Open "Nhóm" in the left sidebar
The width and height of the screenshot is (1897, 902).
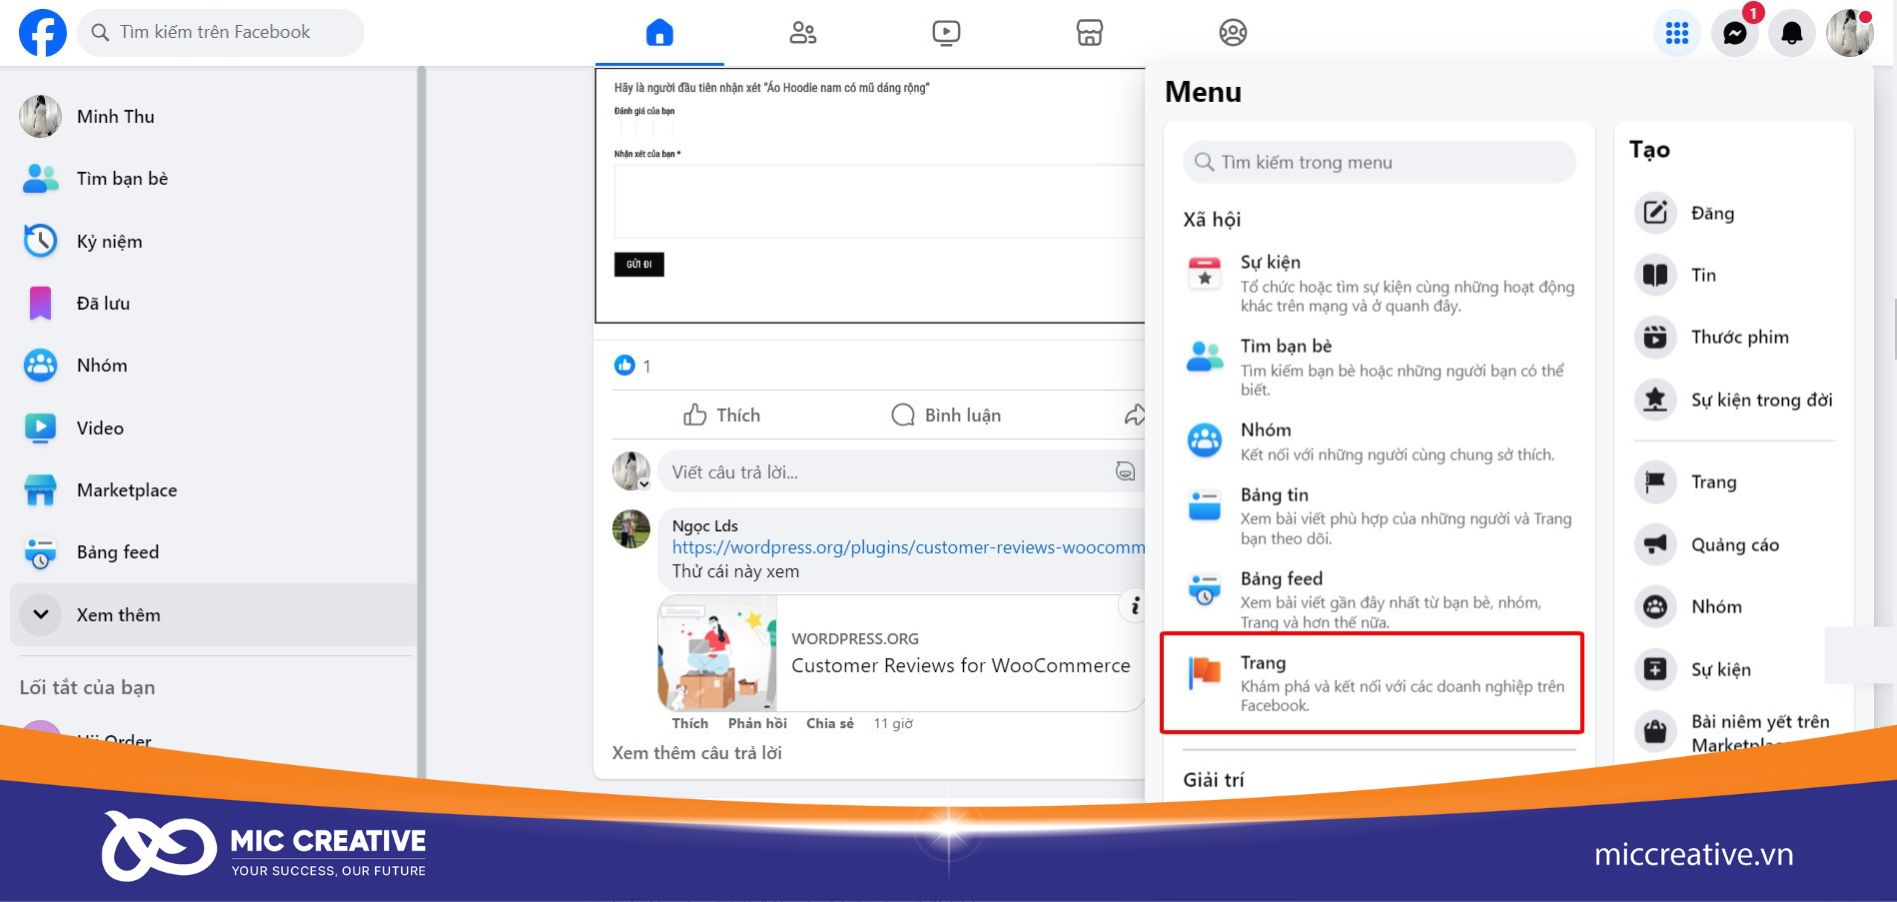pos(213,365)
